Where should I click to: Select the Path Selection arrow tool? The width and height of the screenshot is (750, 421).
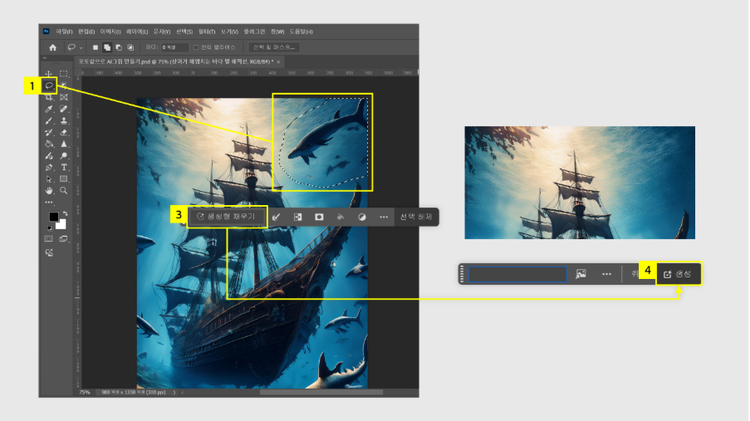(49, 179)
